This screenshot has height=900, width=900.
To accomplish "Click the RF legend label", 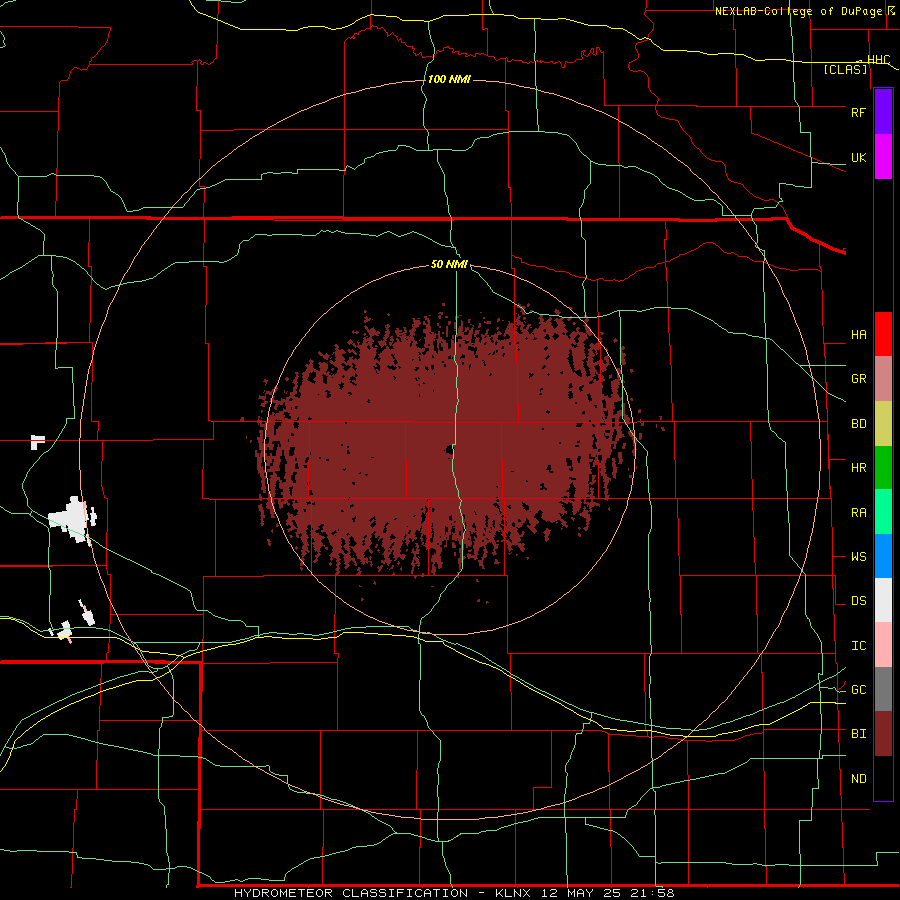I will coord(858,112).
